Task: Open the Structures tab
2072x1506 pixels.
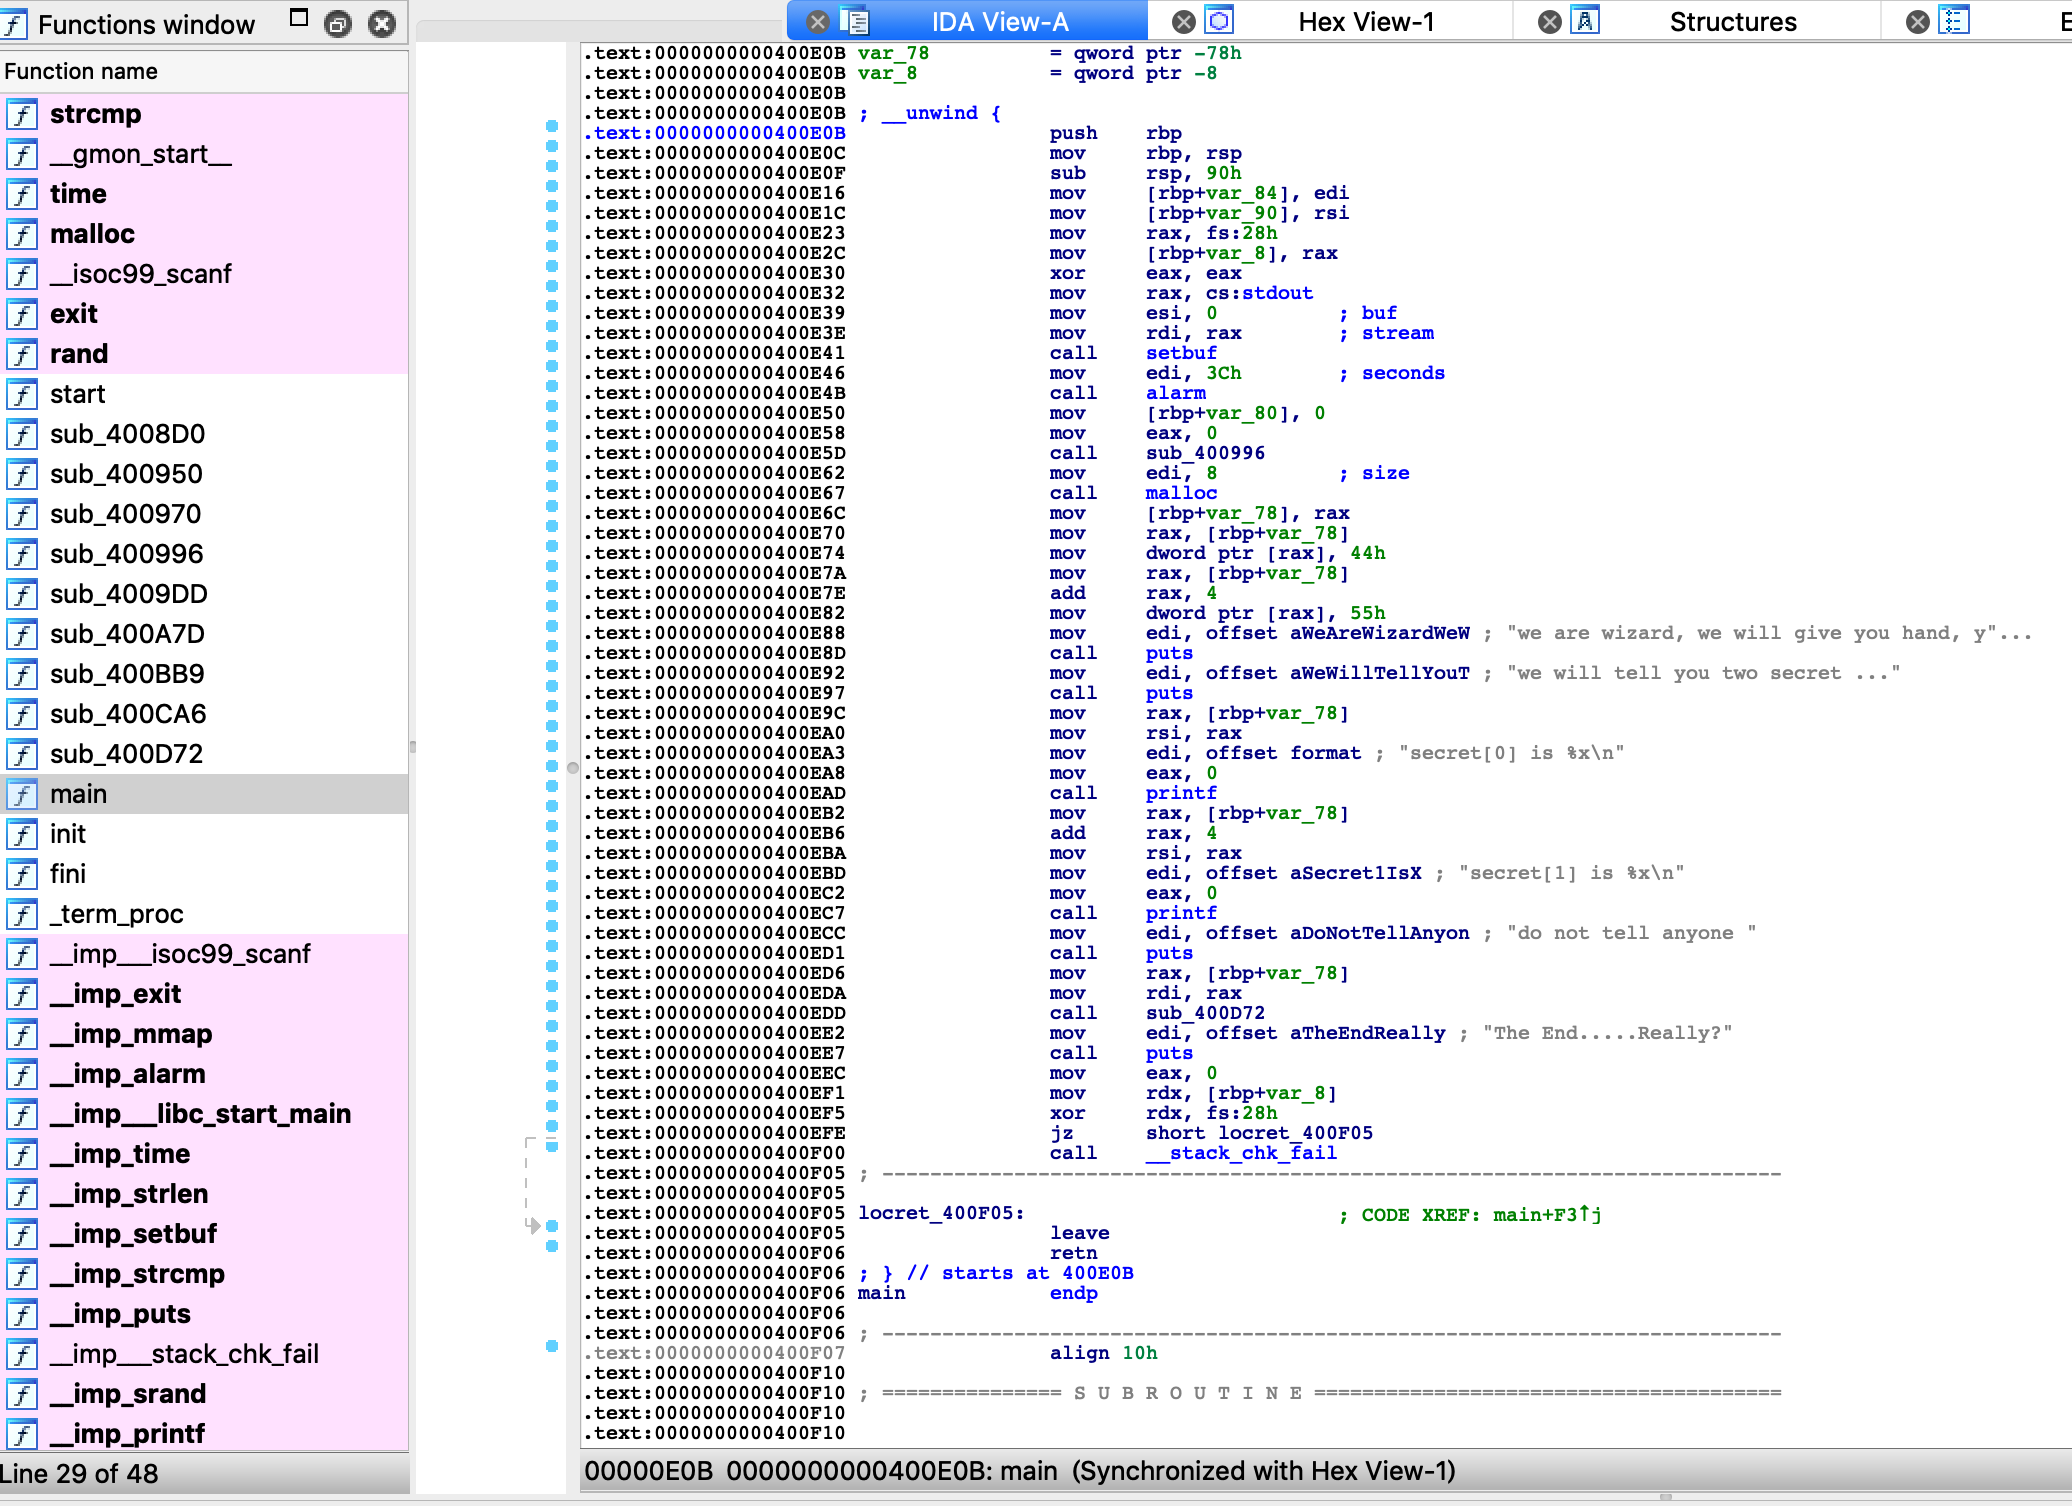Action: pos(1732,22)
